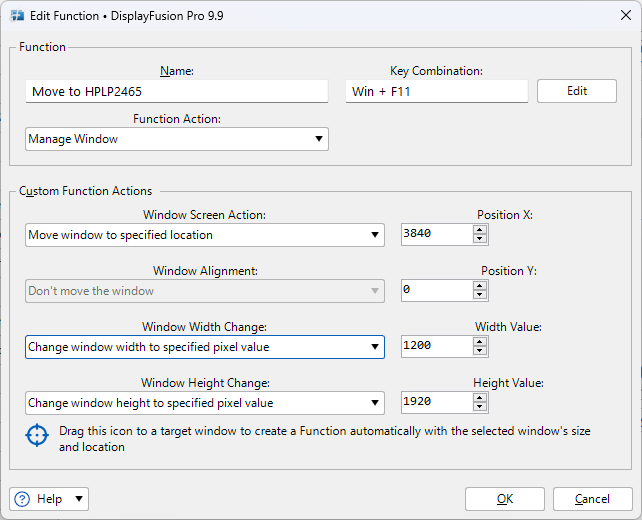The width and height of the screenshot is (642, 520).
Task: Open the Help button dropdown arrow
Action: pyautogui.click(x=79, y=499)
